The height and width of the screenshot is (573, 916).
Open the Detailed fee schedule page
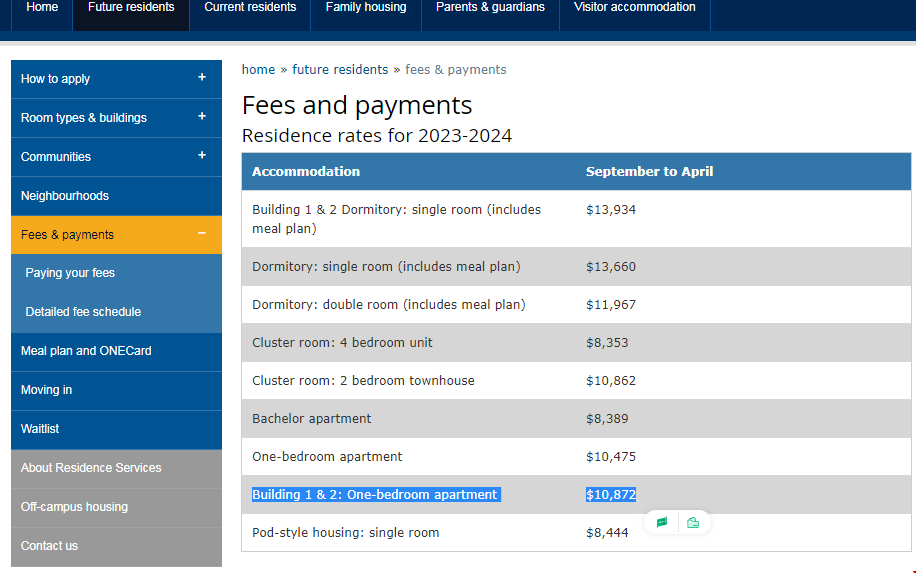tap(83, 312)
